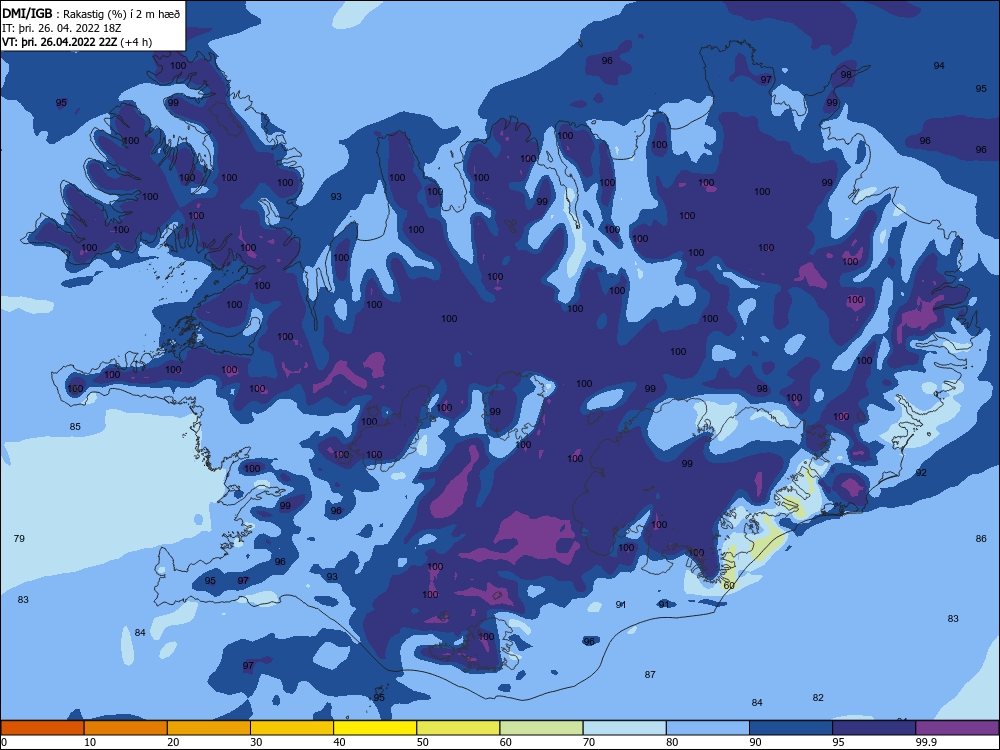Click the DMI/IGB Rakastig title line
The width and height of the screenshot is (1000, 750).
91,14
